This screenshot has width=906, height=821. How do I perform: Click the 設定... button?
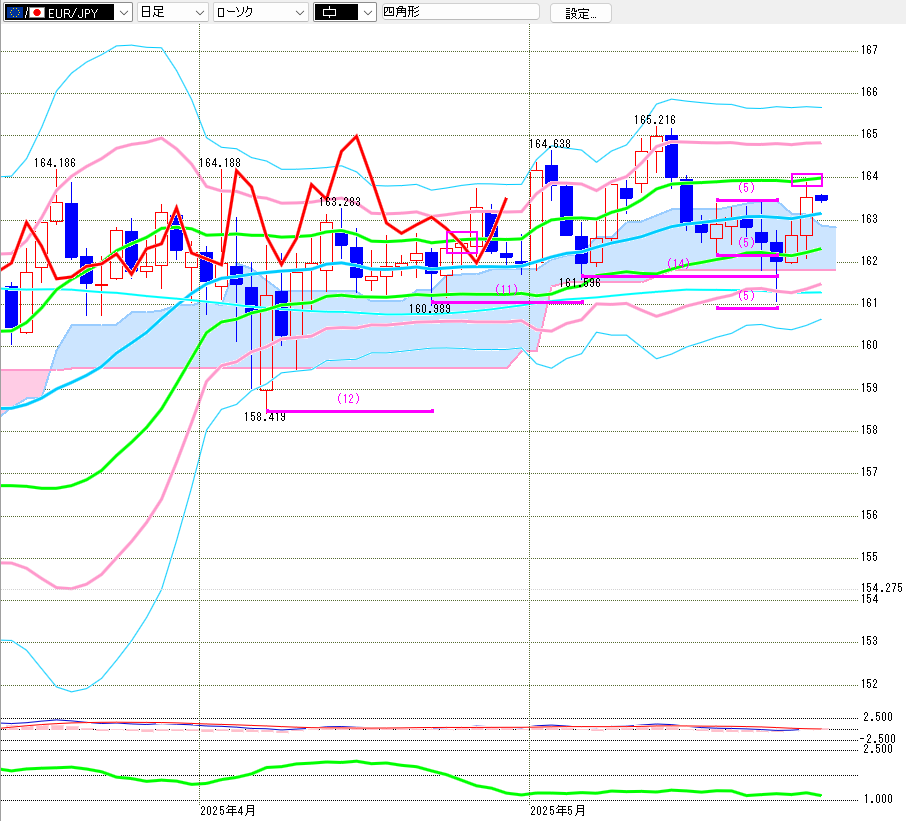581,13
